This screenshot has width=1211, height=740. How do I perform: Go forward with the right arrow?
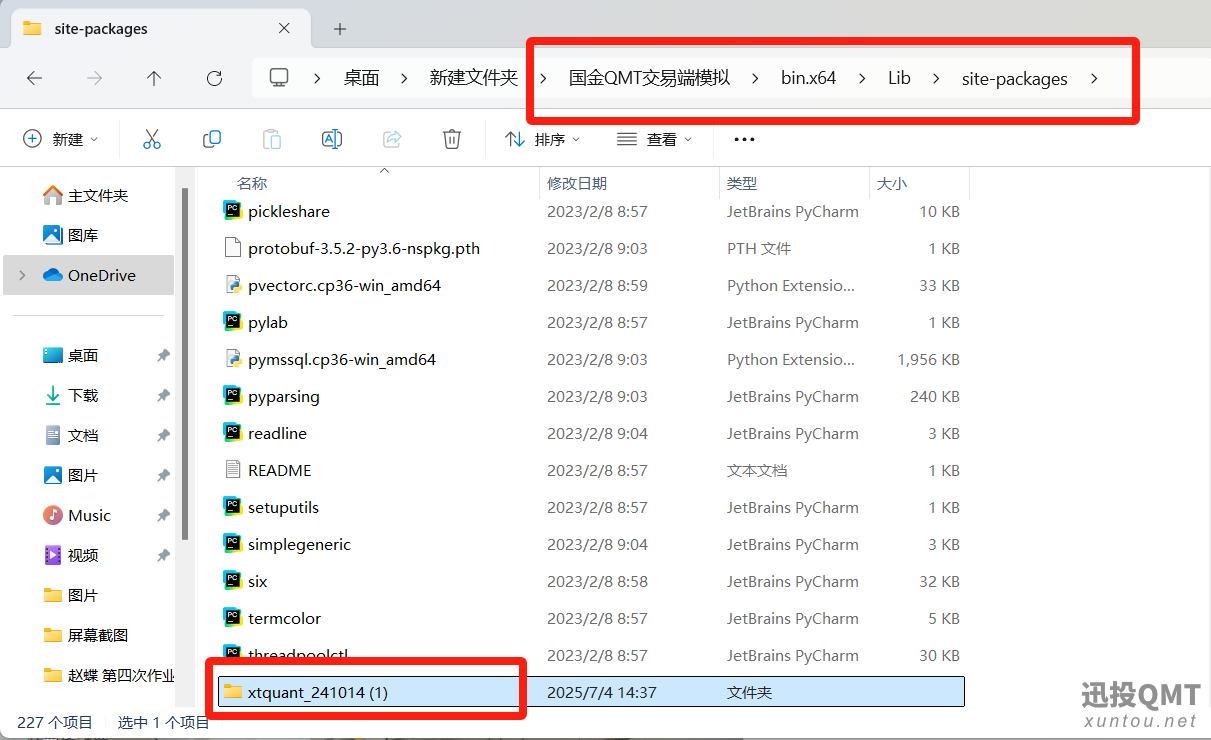click(94, 78)
